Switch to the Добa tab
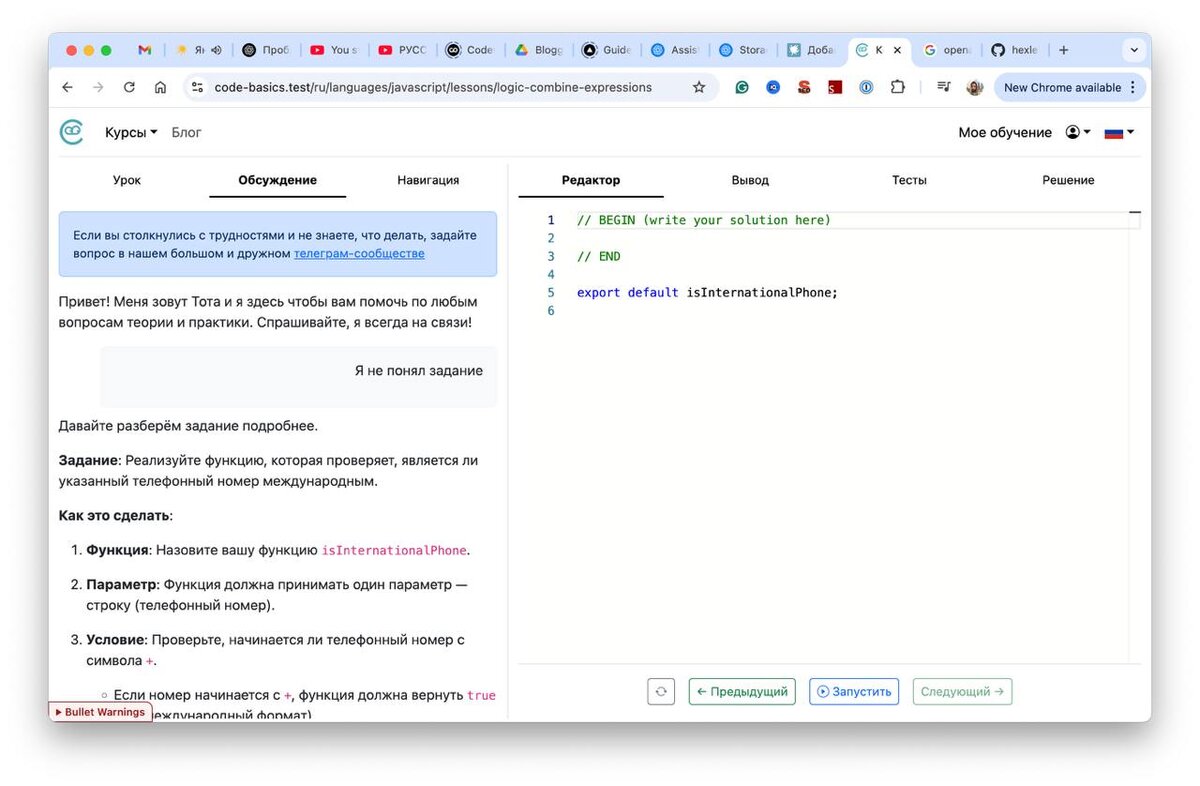This screenshot has height=786, width=1200. coord(811,50)
